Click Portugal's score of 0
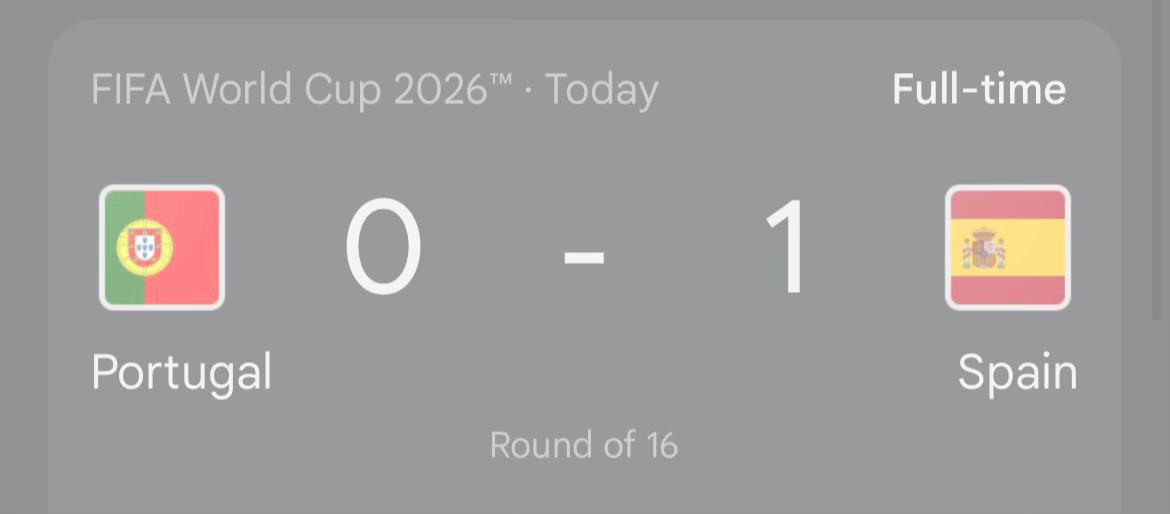The height and width of the screenshot is (514, 1170). click(383, 248)
